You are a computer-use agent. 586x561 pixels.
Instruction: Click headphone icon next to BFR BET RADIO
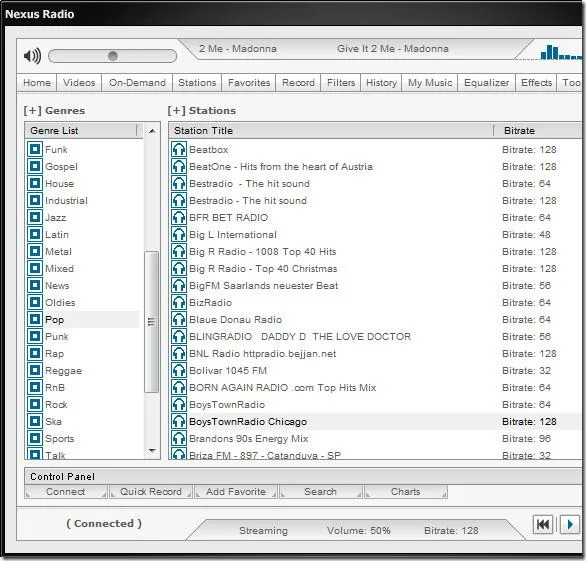click(179, 218)
